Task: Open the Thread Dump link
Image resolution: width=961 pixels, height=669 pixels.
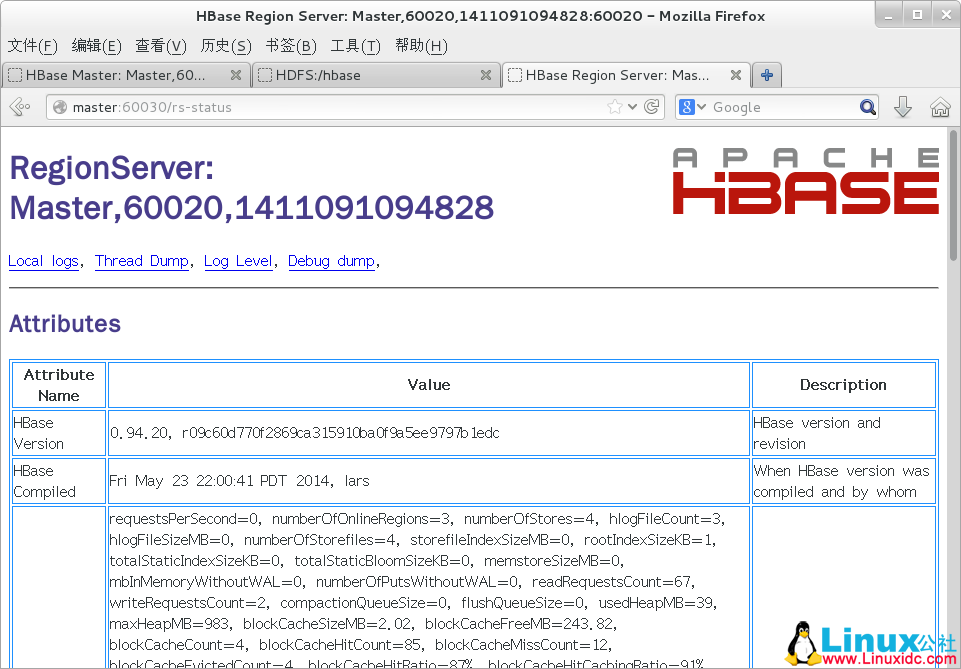Action: [x=142, y=261]
